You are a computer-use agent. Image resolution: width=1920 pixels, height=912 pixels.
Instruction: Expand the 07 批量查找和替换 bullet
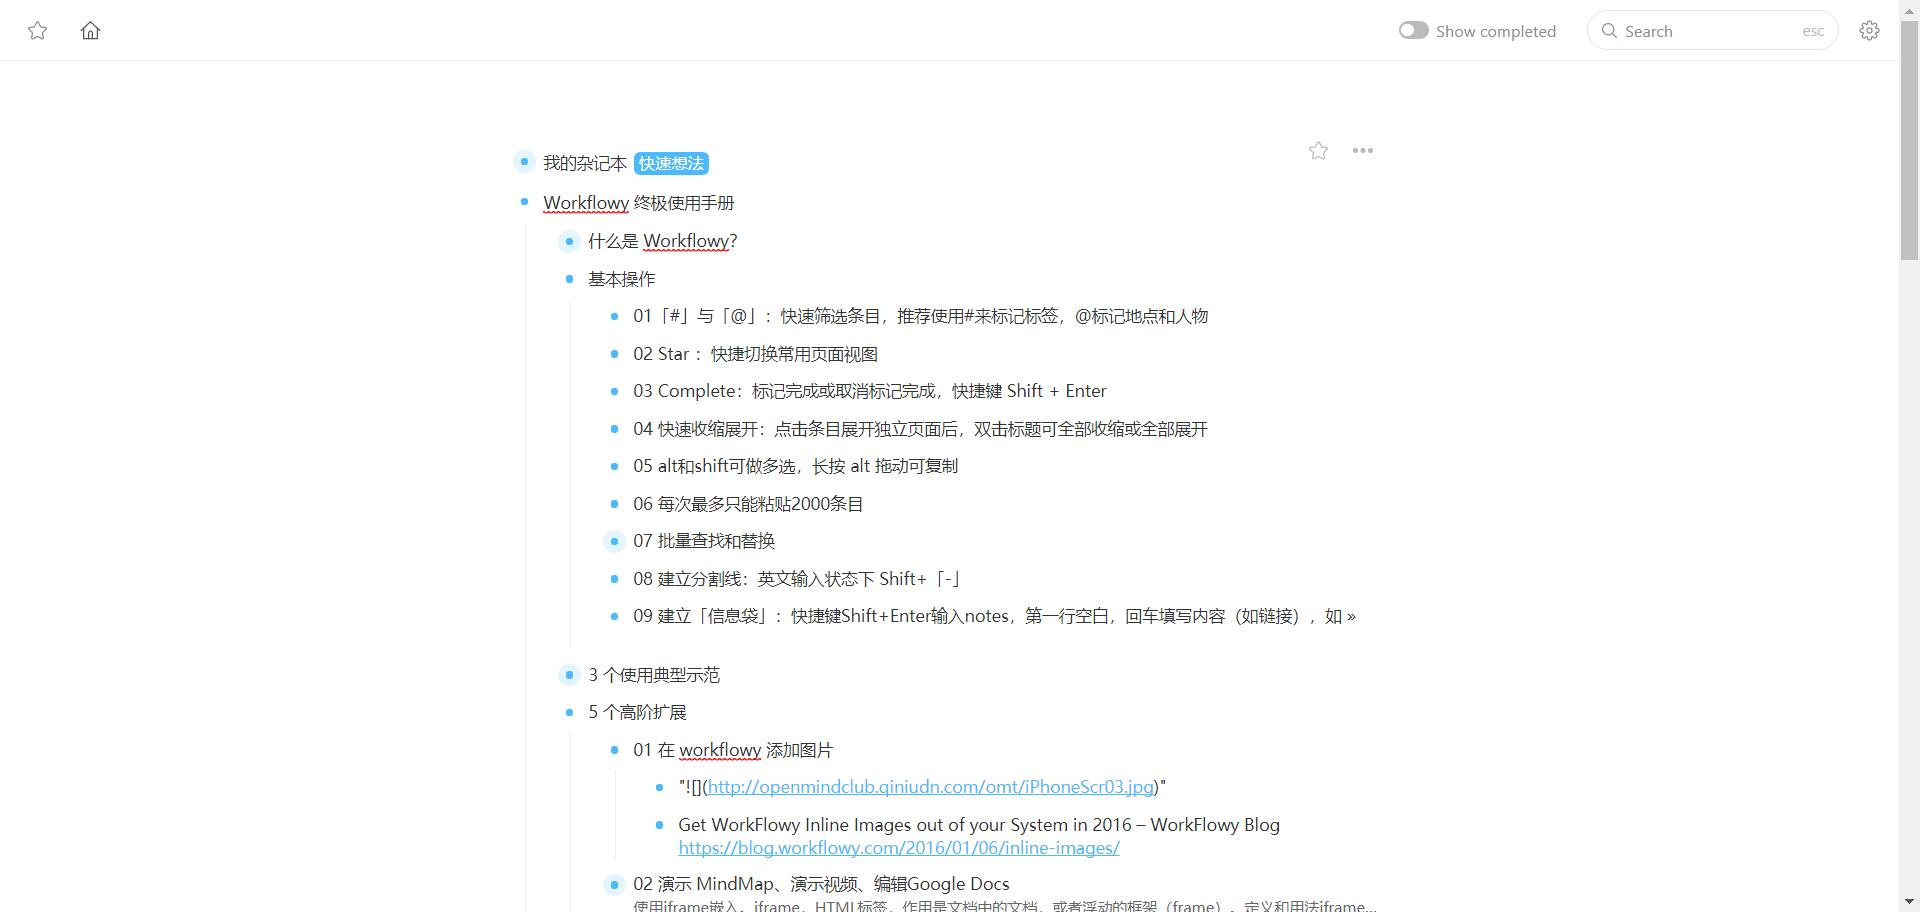(x=614, y=541)
